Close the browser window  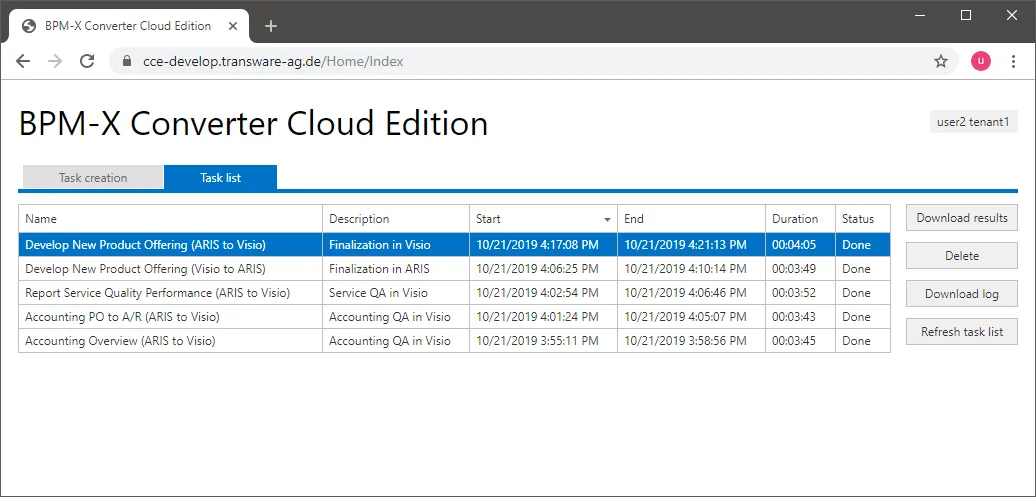click(1012, 15)
